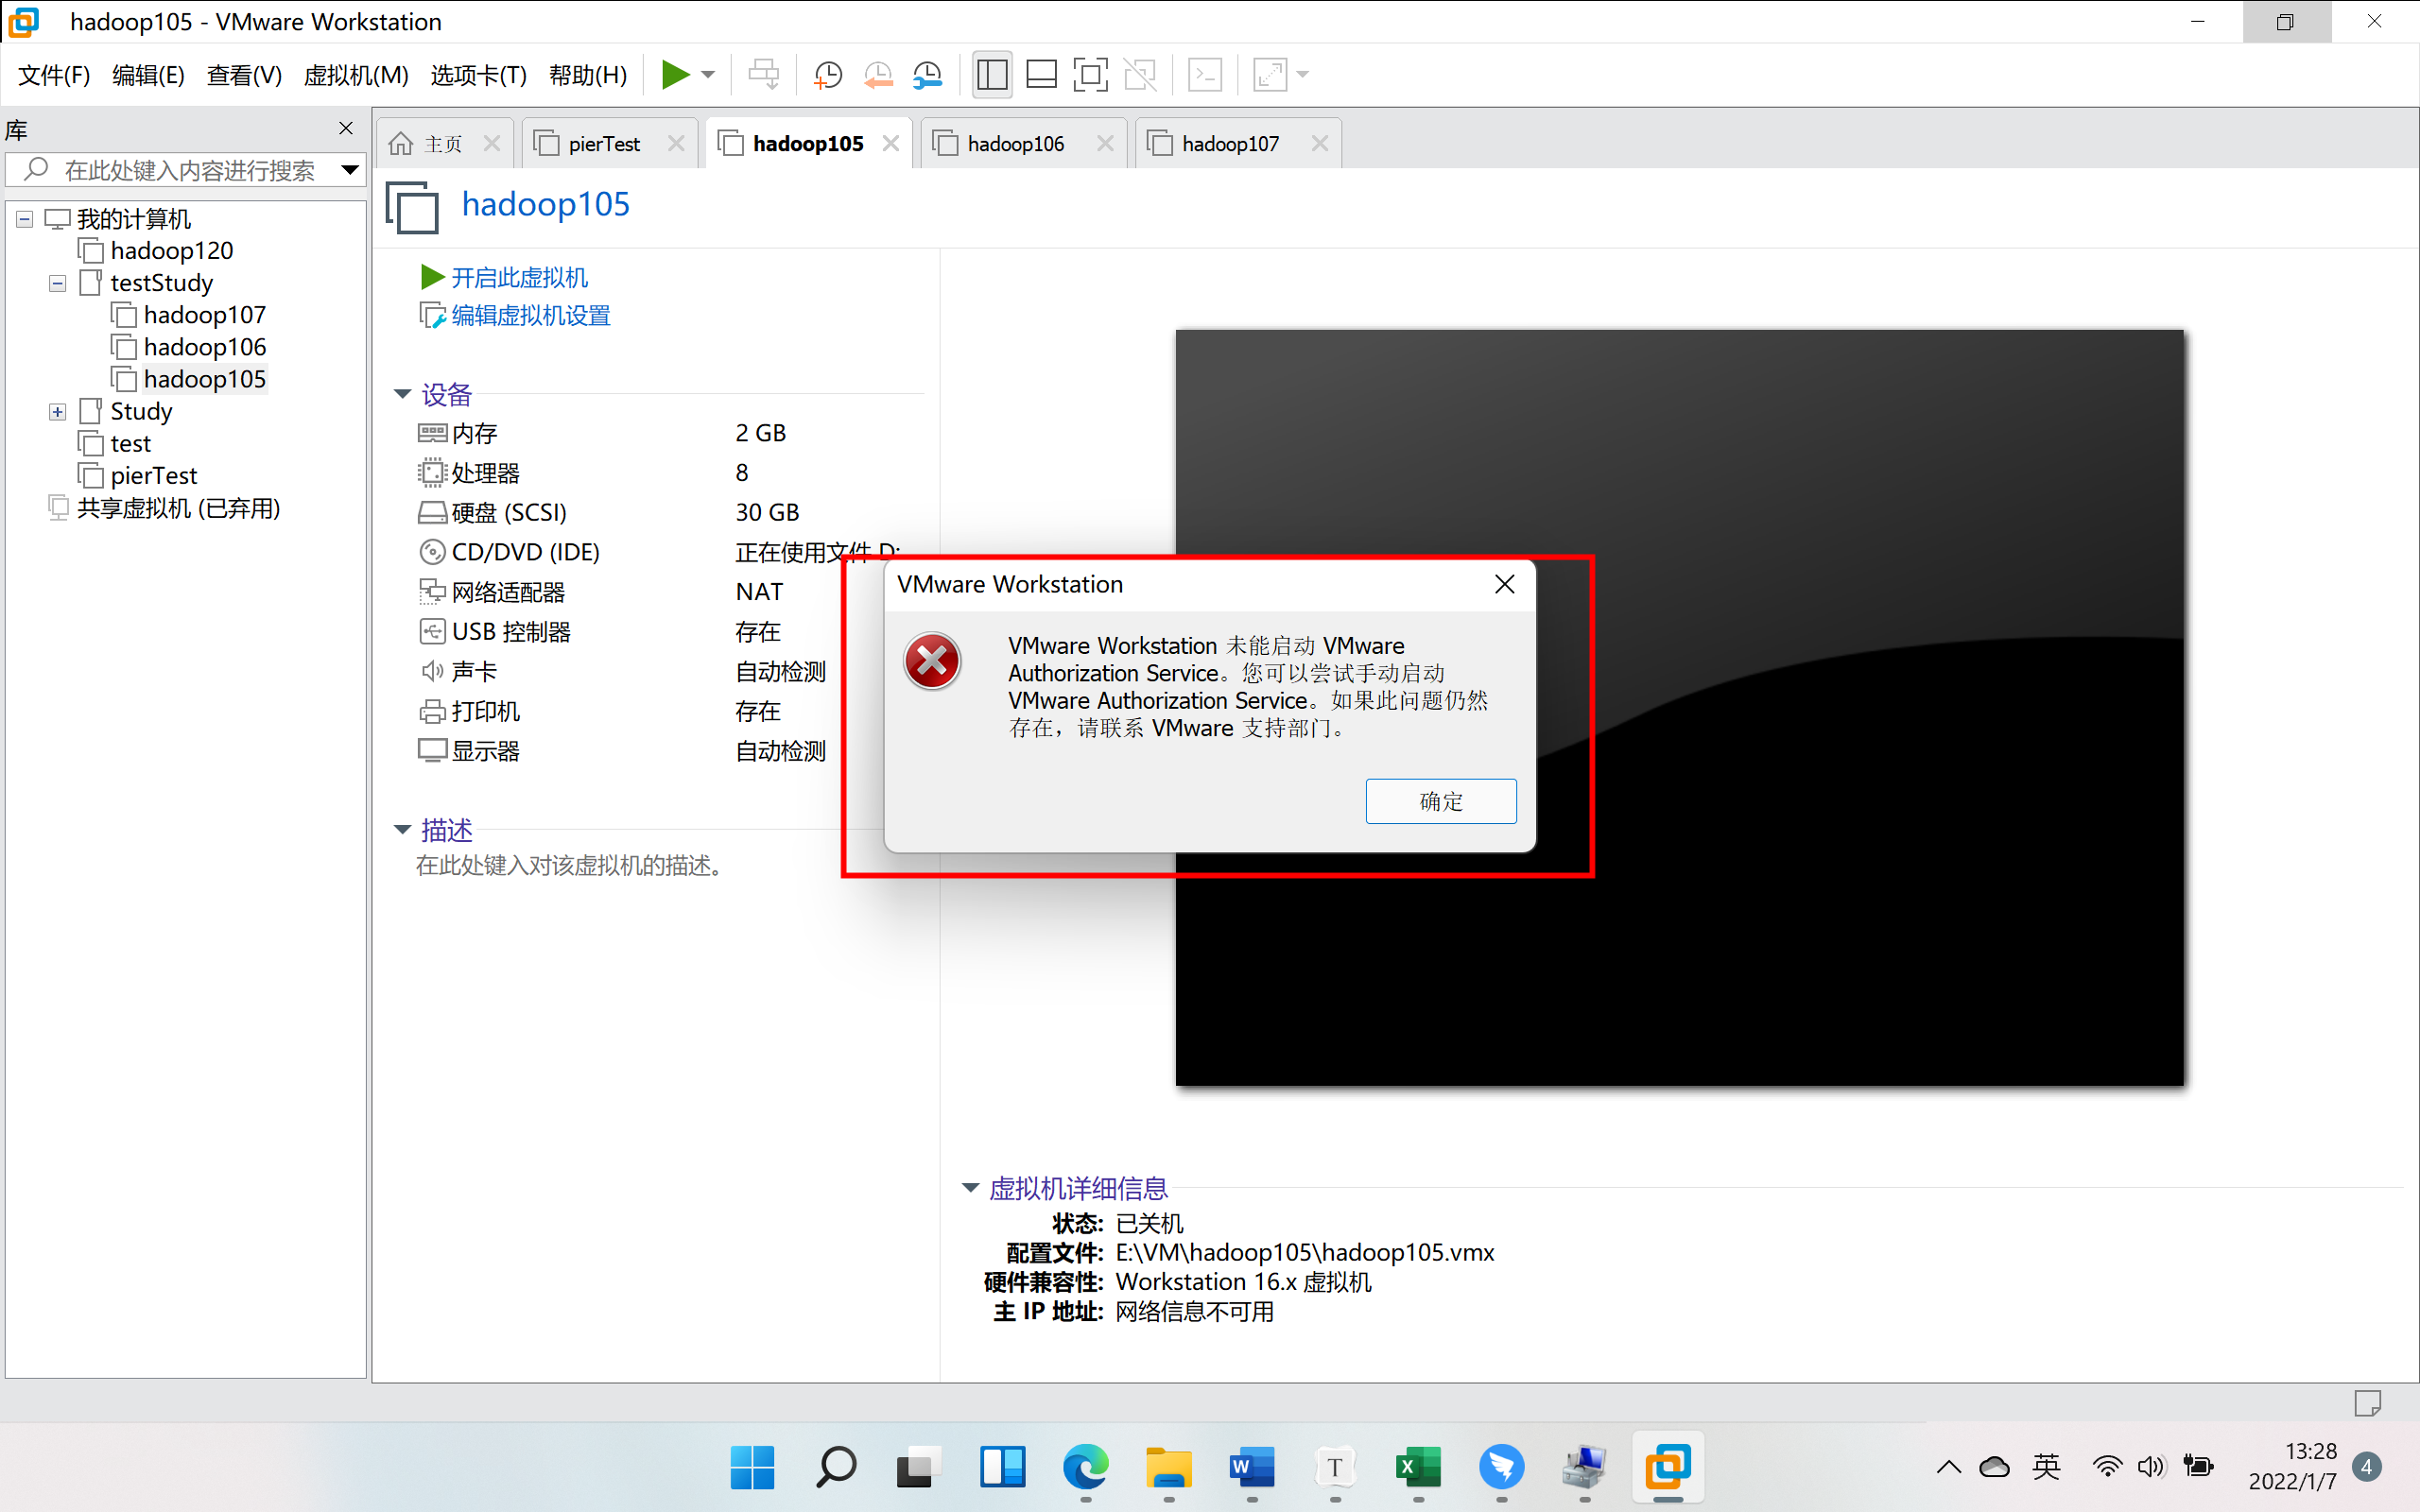The width and height of the screenshot is (2420, 1512).
Task: Close the 库 library panel
Action: 346,128
